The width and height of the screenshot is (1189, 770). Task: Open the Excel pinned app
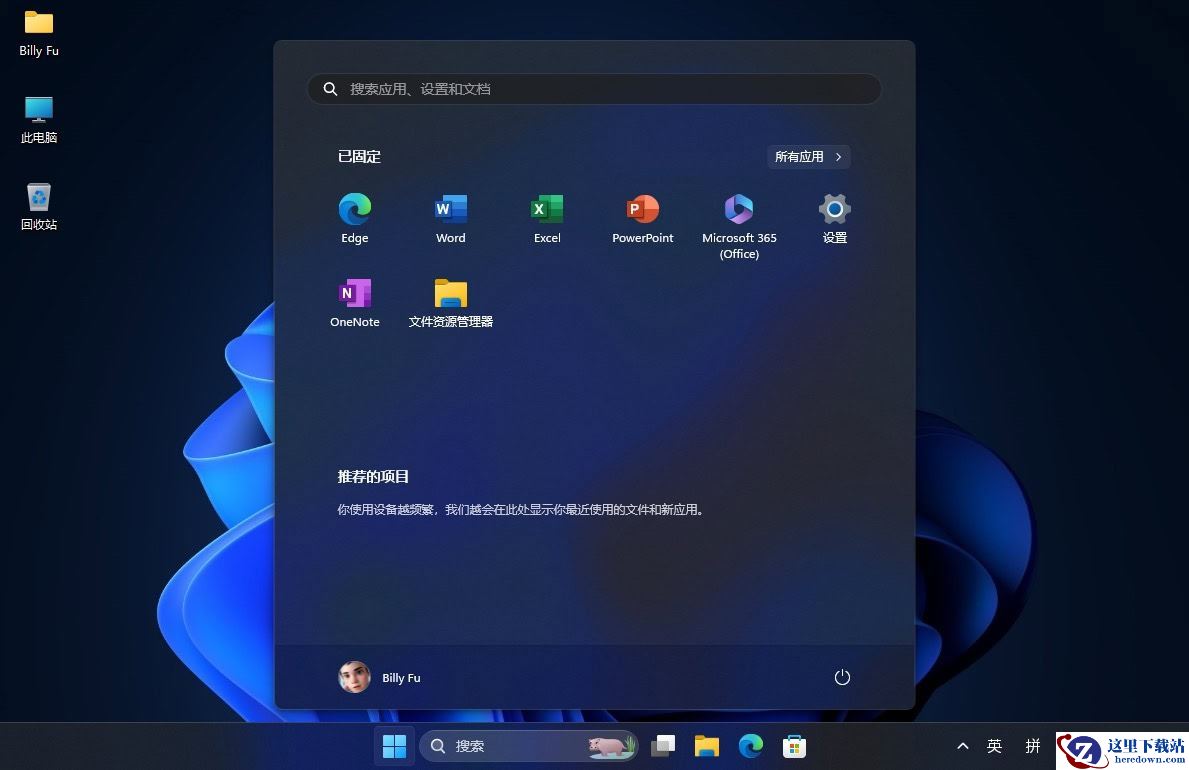coord(547,218)
